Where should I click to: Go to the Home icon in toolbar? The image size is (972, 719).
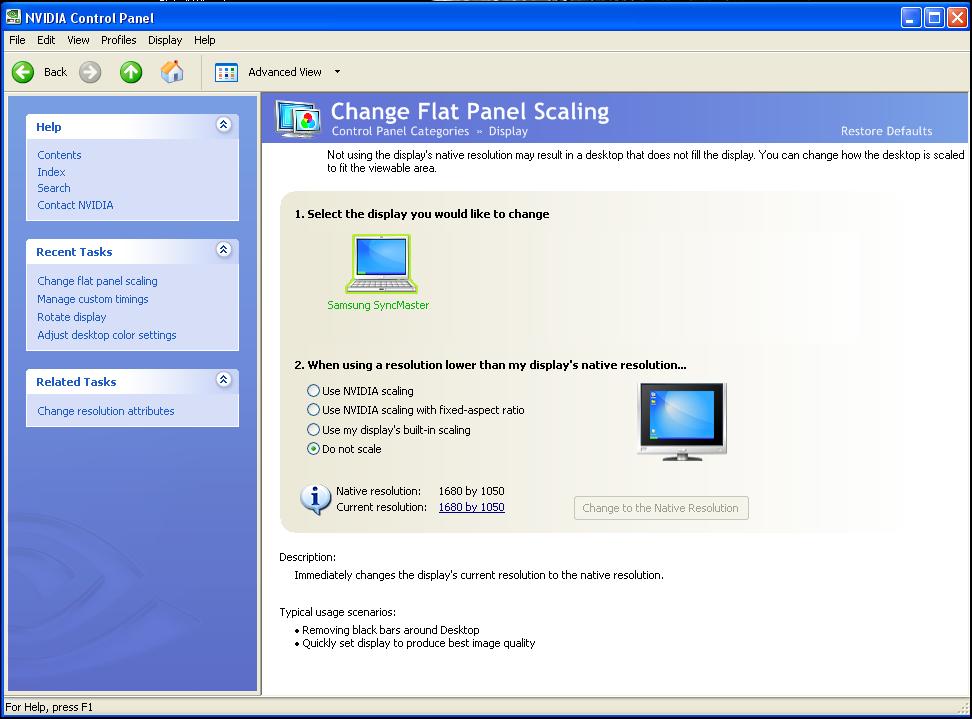172,72
